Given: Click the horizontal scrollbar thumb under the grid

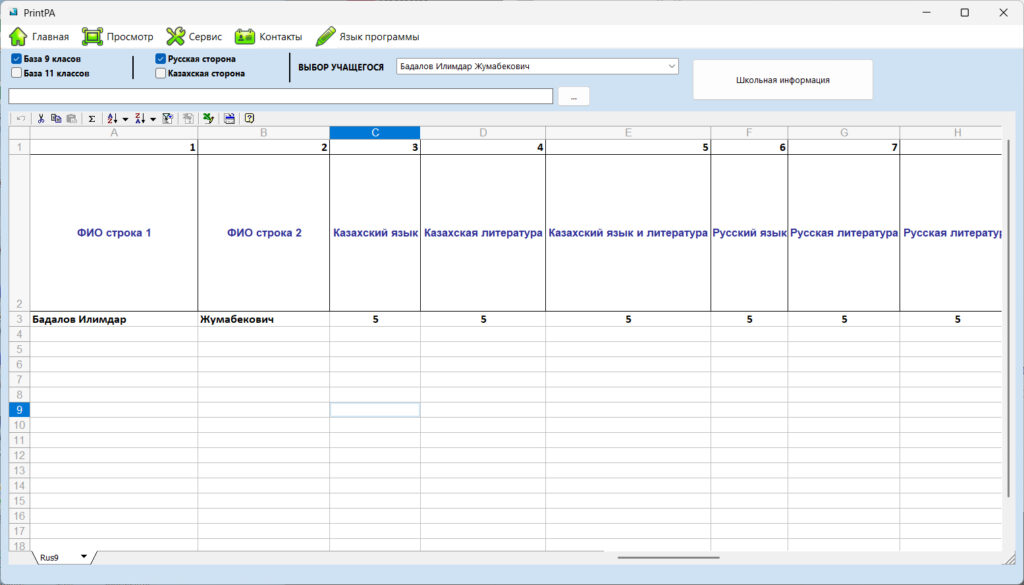Looking at the screenshot, I should click(x=669, y=558).
